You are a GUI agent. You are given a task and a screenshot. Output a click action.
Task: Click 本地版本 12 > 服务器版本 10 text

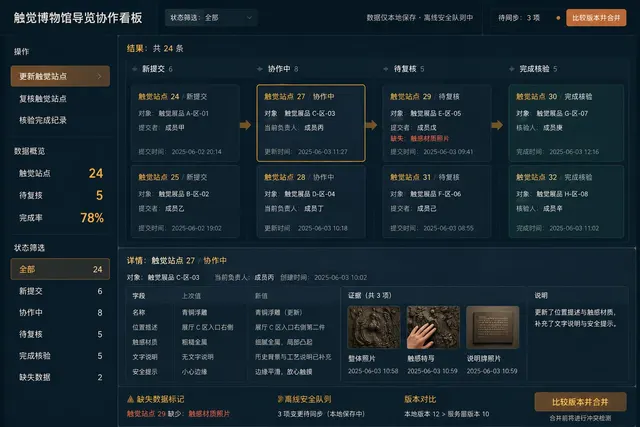(447, 414)
